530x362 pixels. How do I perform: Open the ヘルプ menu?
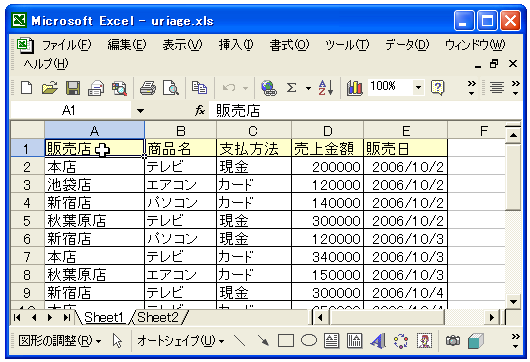46,64
